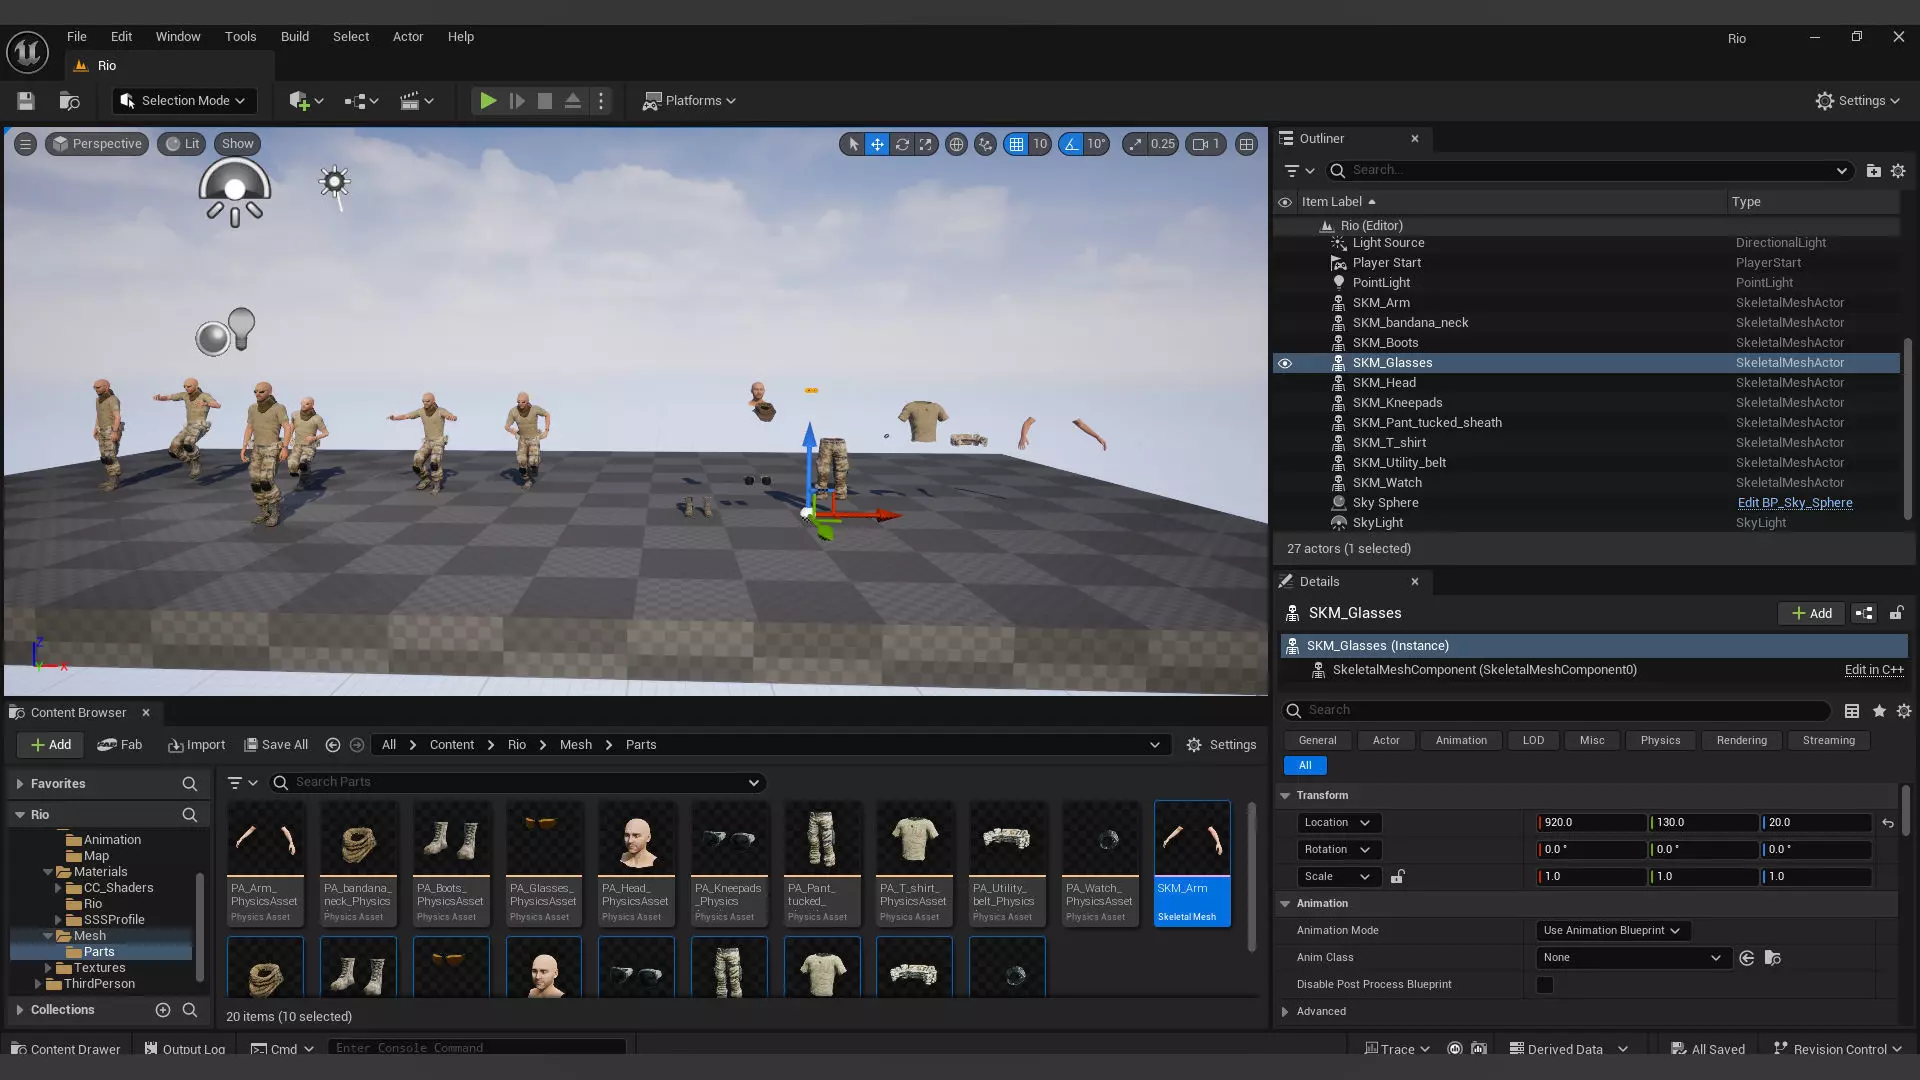Image resolution: width=1920 pixels, height=1080 pixels.
Task: Select the scale transform gizmo tool
Action: coord(926,144)
